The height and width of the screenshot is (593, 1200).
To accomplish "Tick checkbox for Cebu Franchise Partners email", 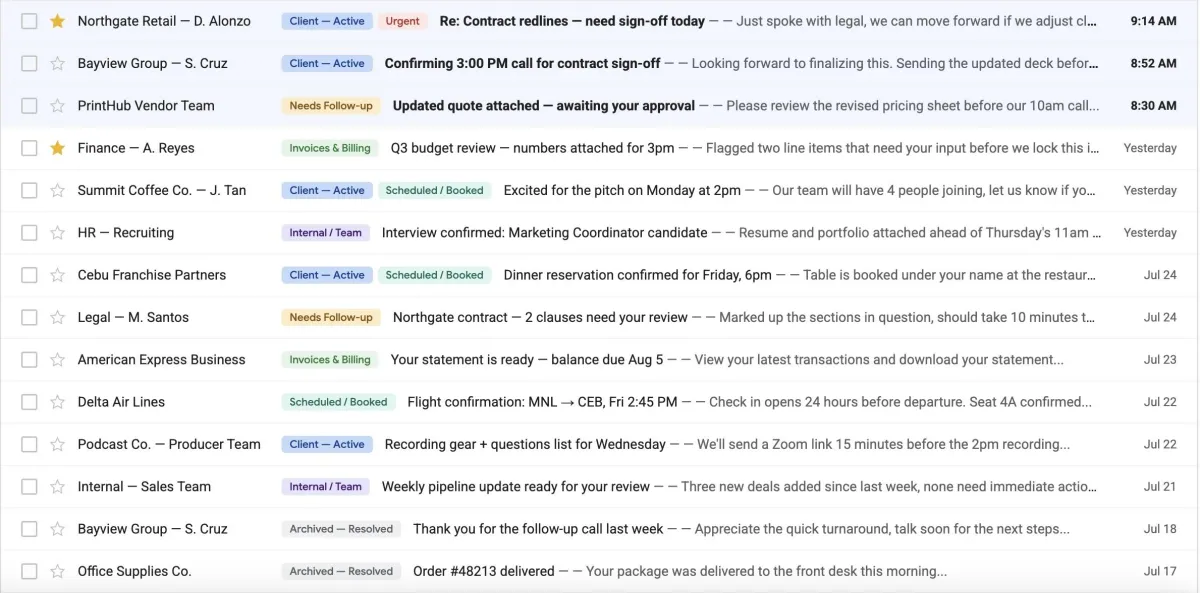I will click(29, 275).
